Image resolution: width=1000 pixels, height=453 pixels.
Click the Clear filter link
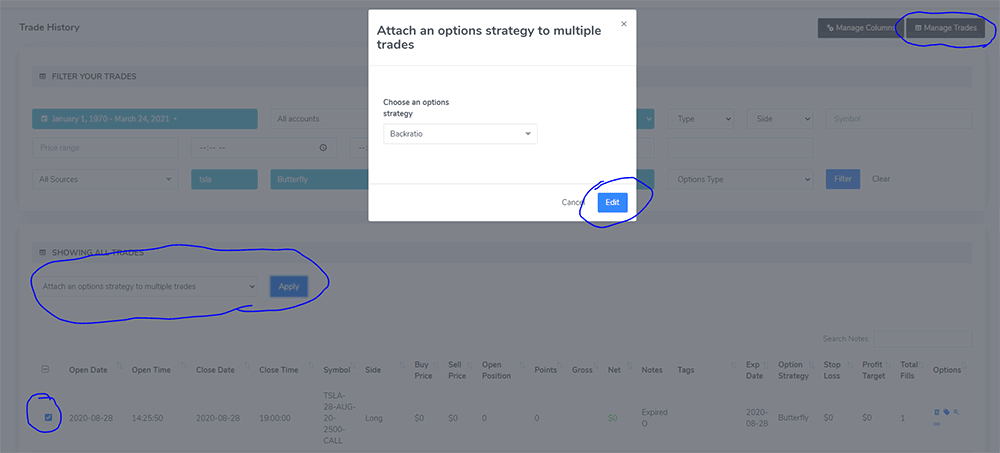pos(881,179)
